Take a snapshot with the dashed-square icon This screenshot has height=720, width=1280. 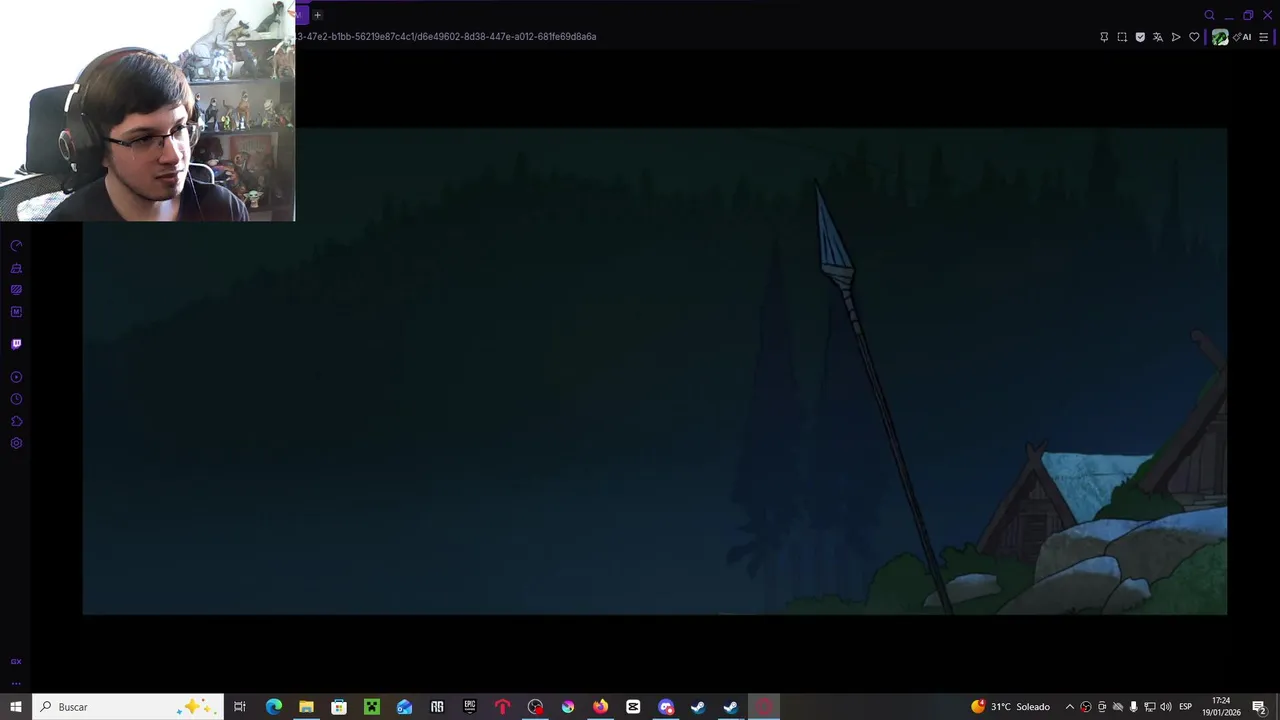[x=1122, y=37]
